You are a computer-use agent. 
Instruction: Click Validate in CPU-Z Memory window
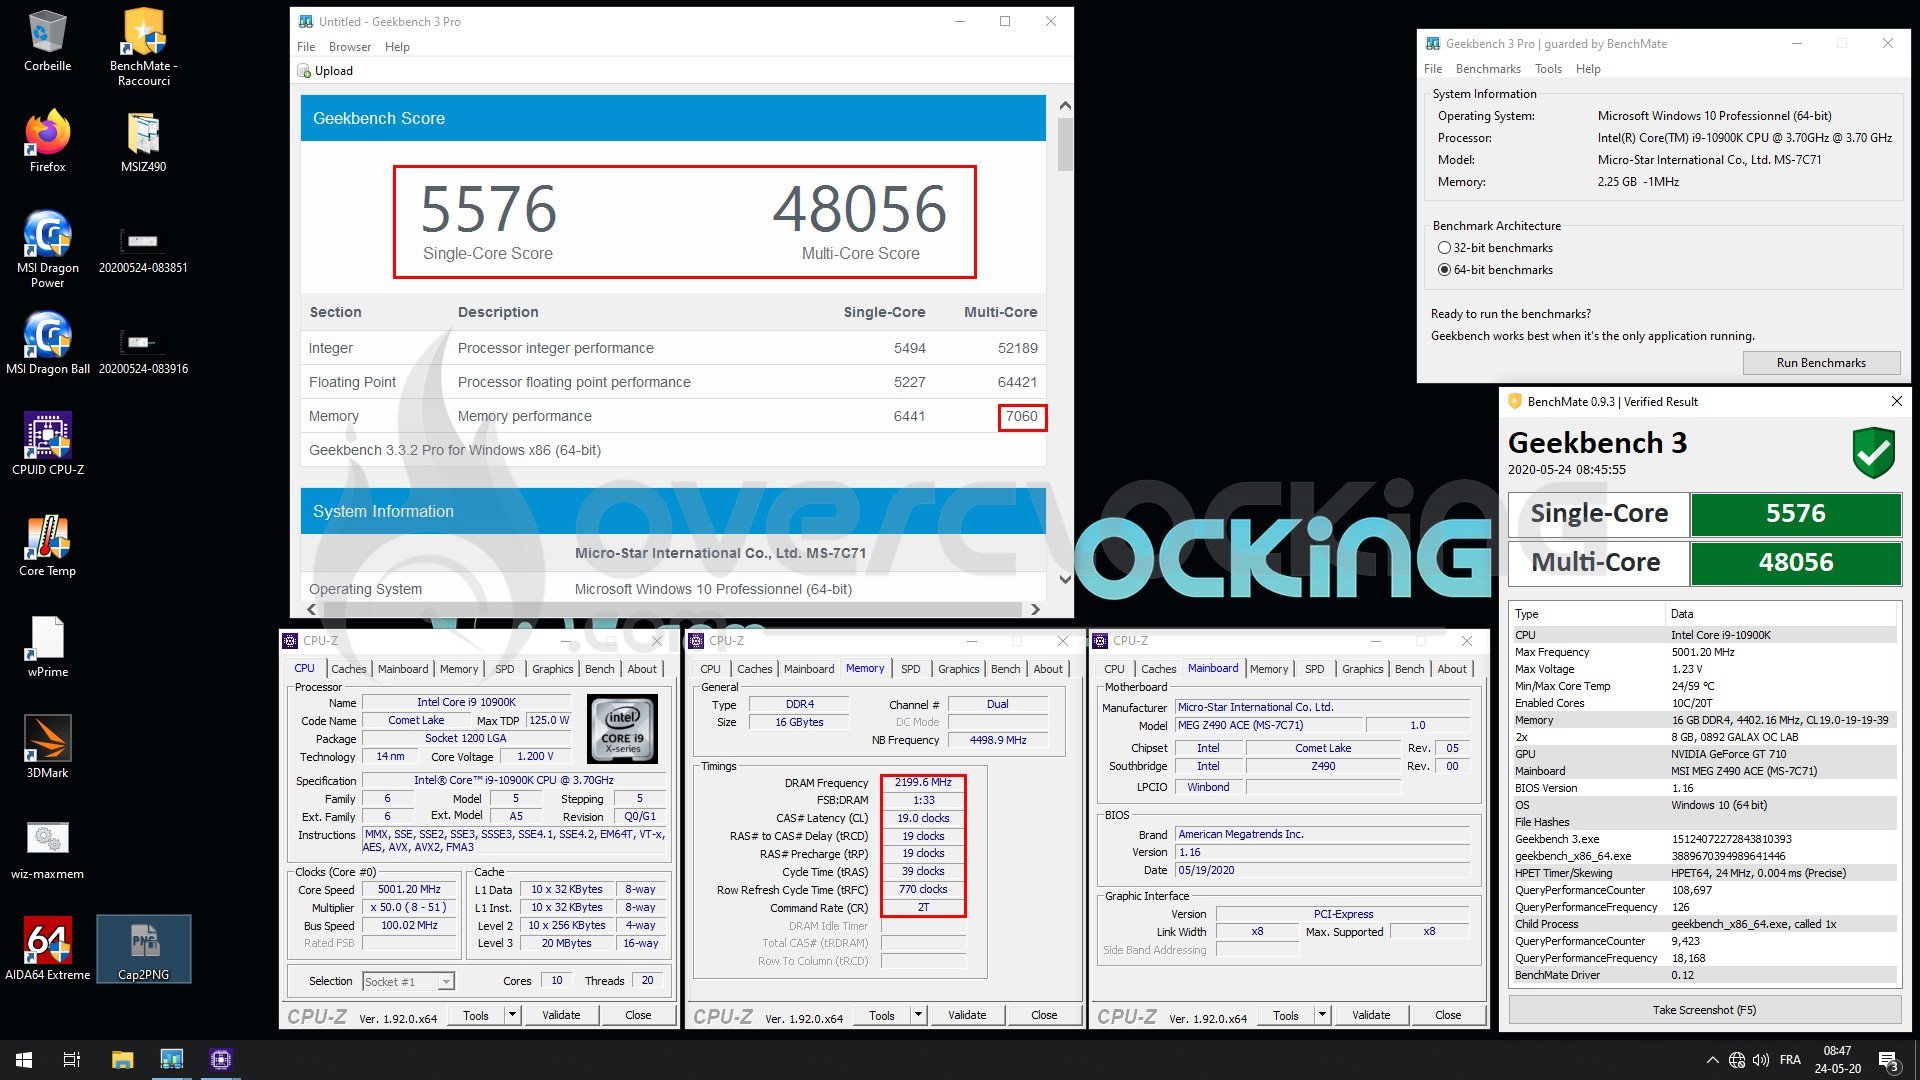click(x=967, y=1015)
